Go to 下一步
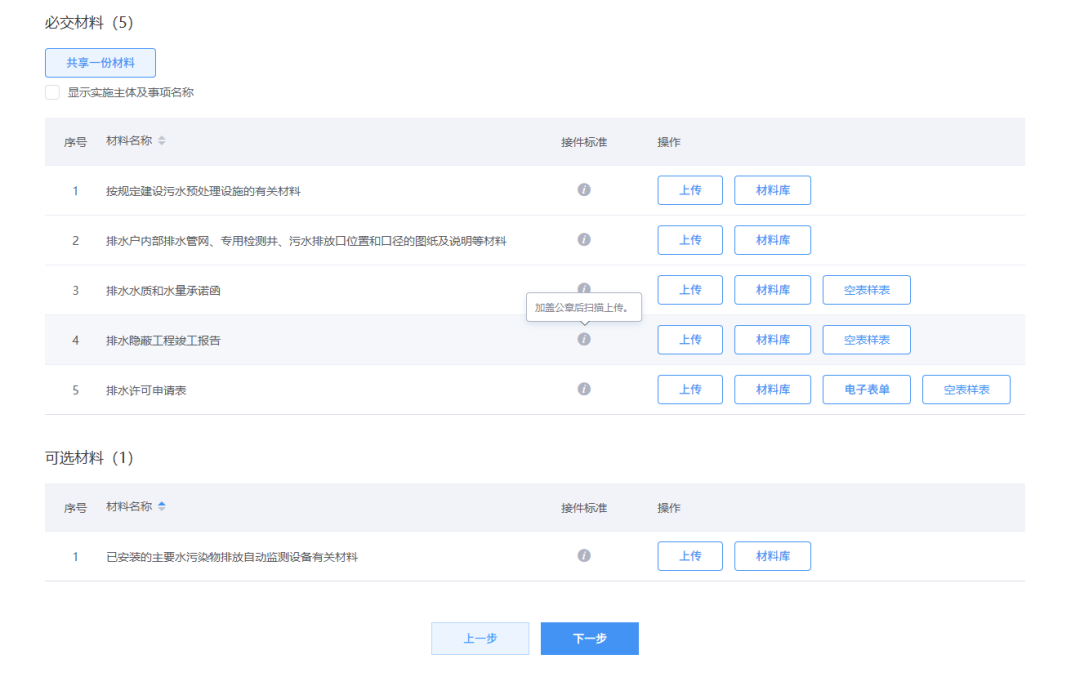The height and width of the screenshot is (677, 1080). pyautogui.click(x=589, y=639)
